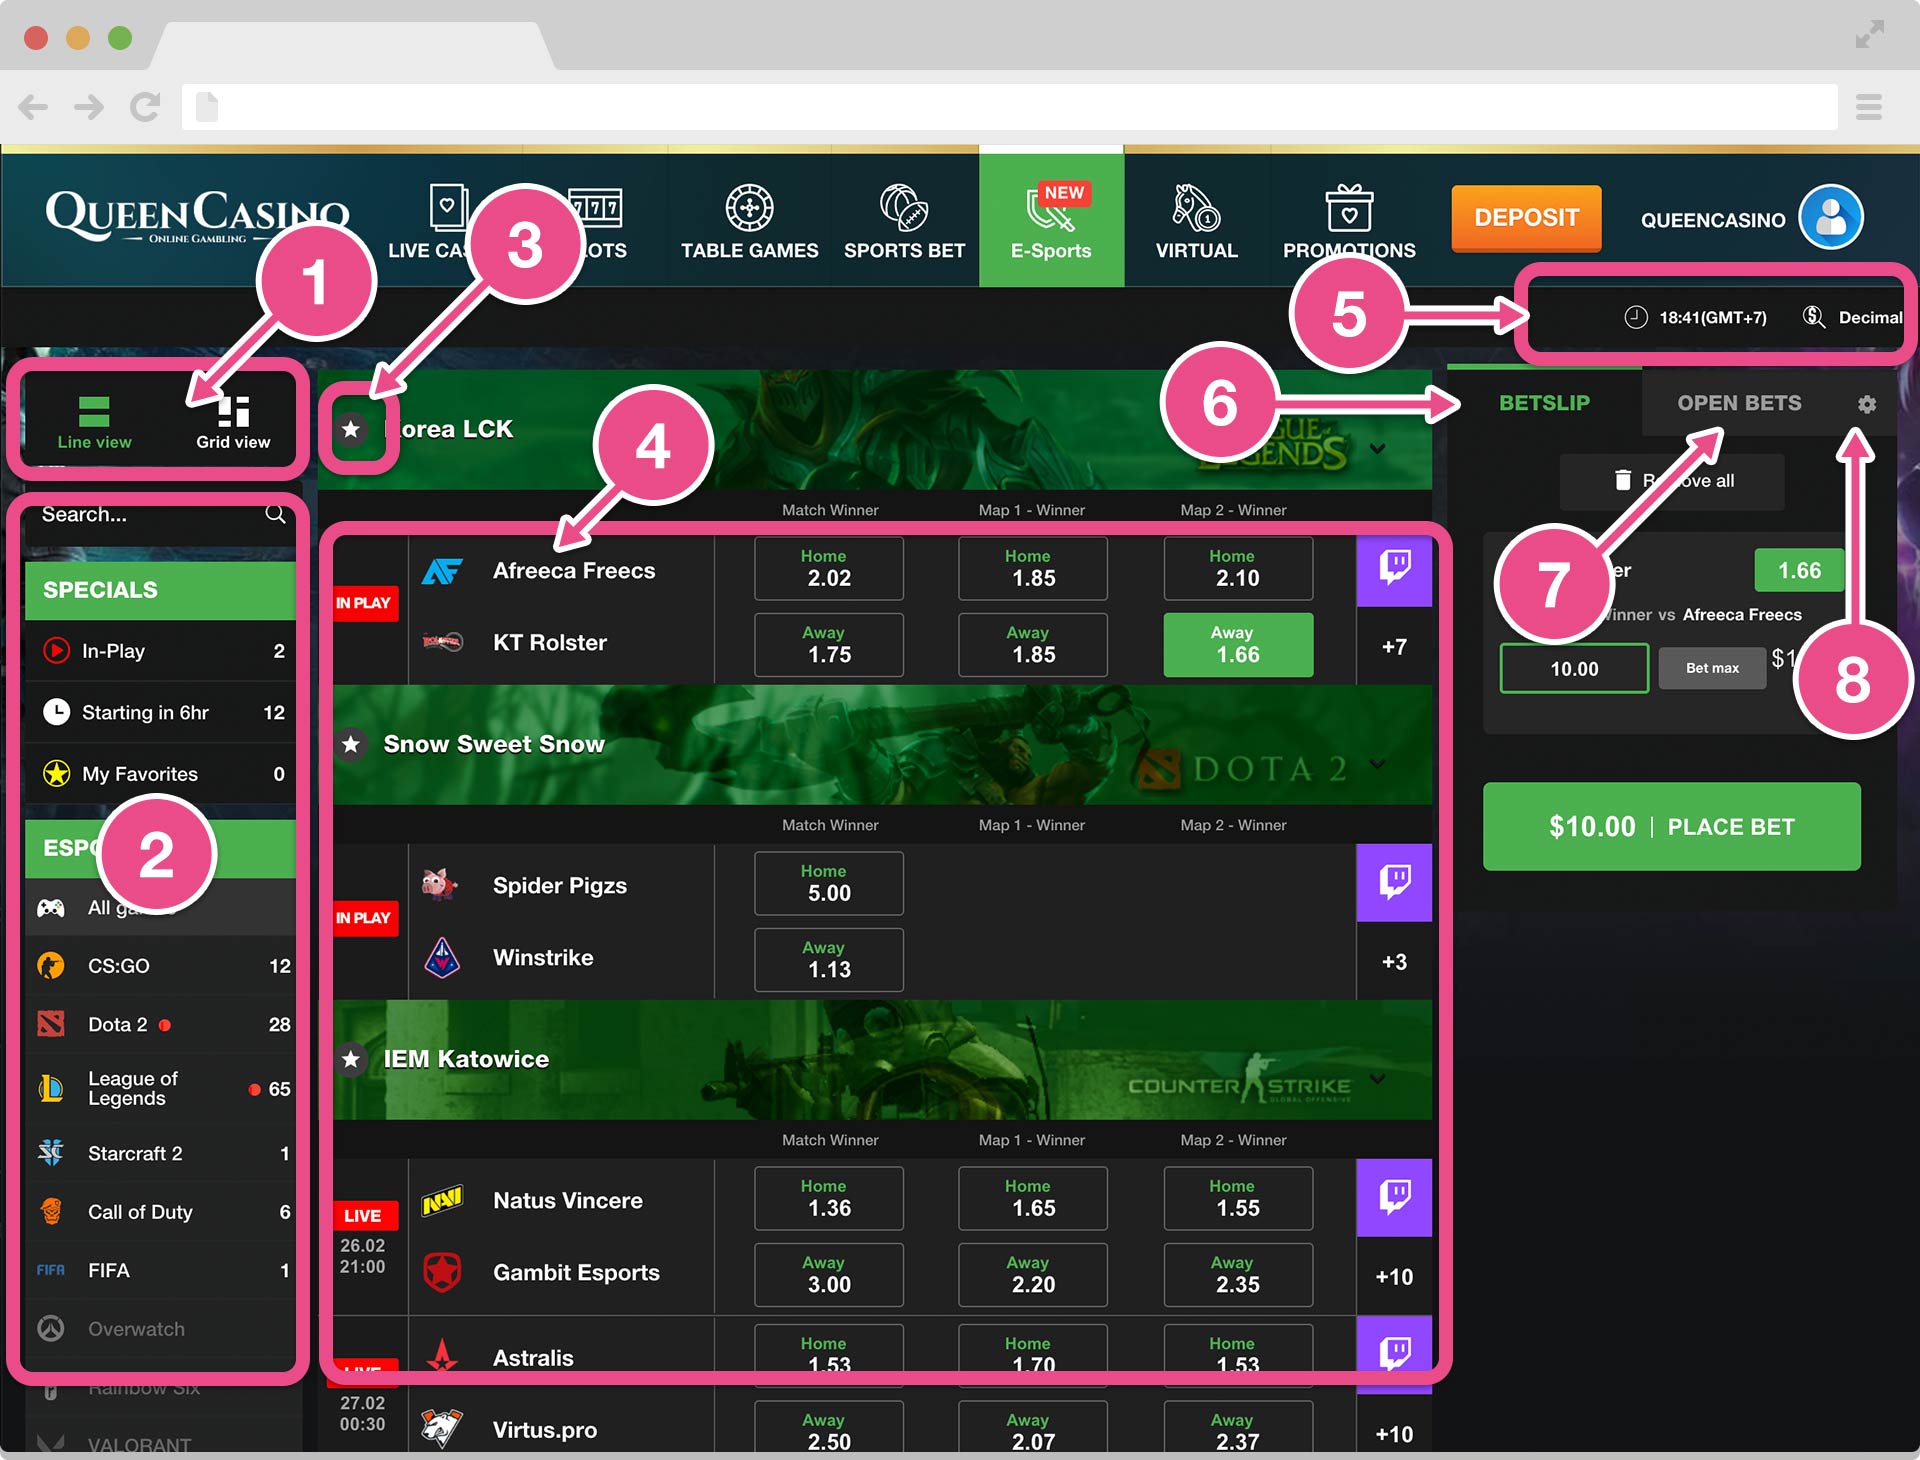1920x1460 pixels.
Task: Click the $10.00 PLACE BET button
Action: click(x=1671, y=826)
